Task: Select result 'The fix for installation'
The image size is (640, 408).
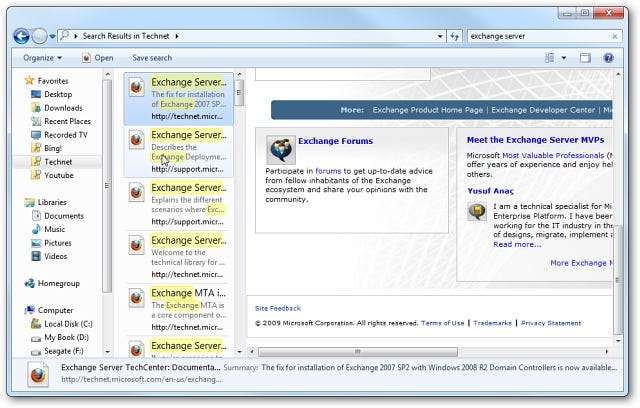Action: coord(178,99)
